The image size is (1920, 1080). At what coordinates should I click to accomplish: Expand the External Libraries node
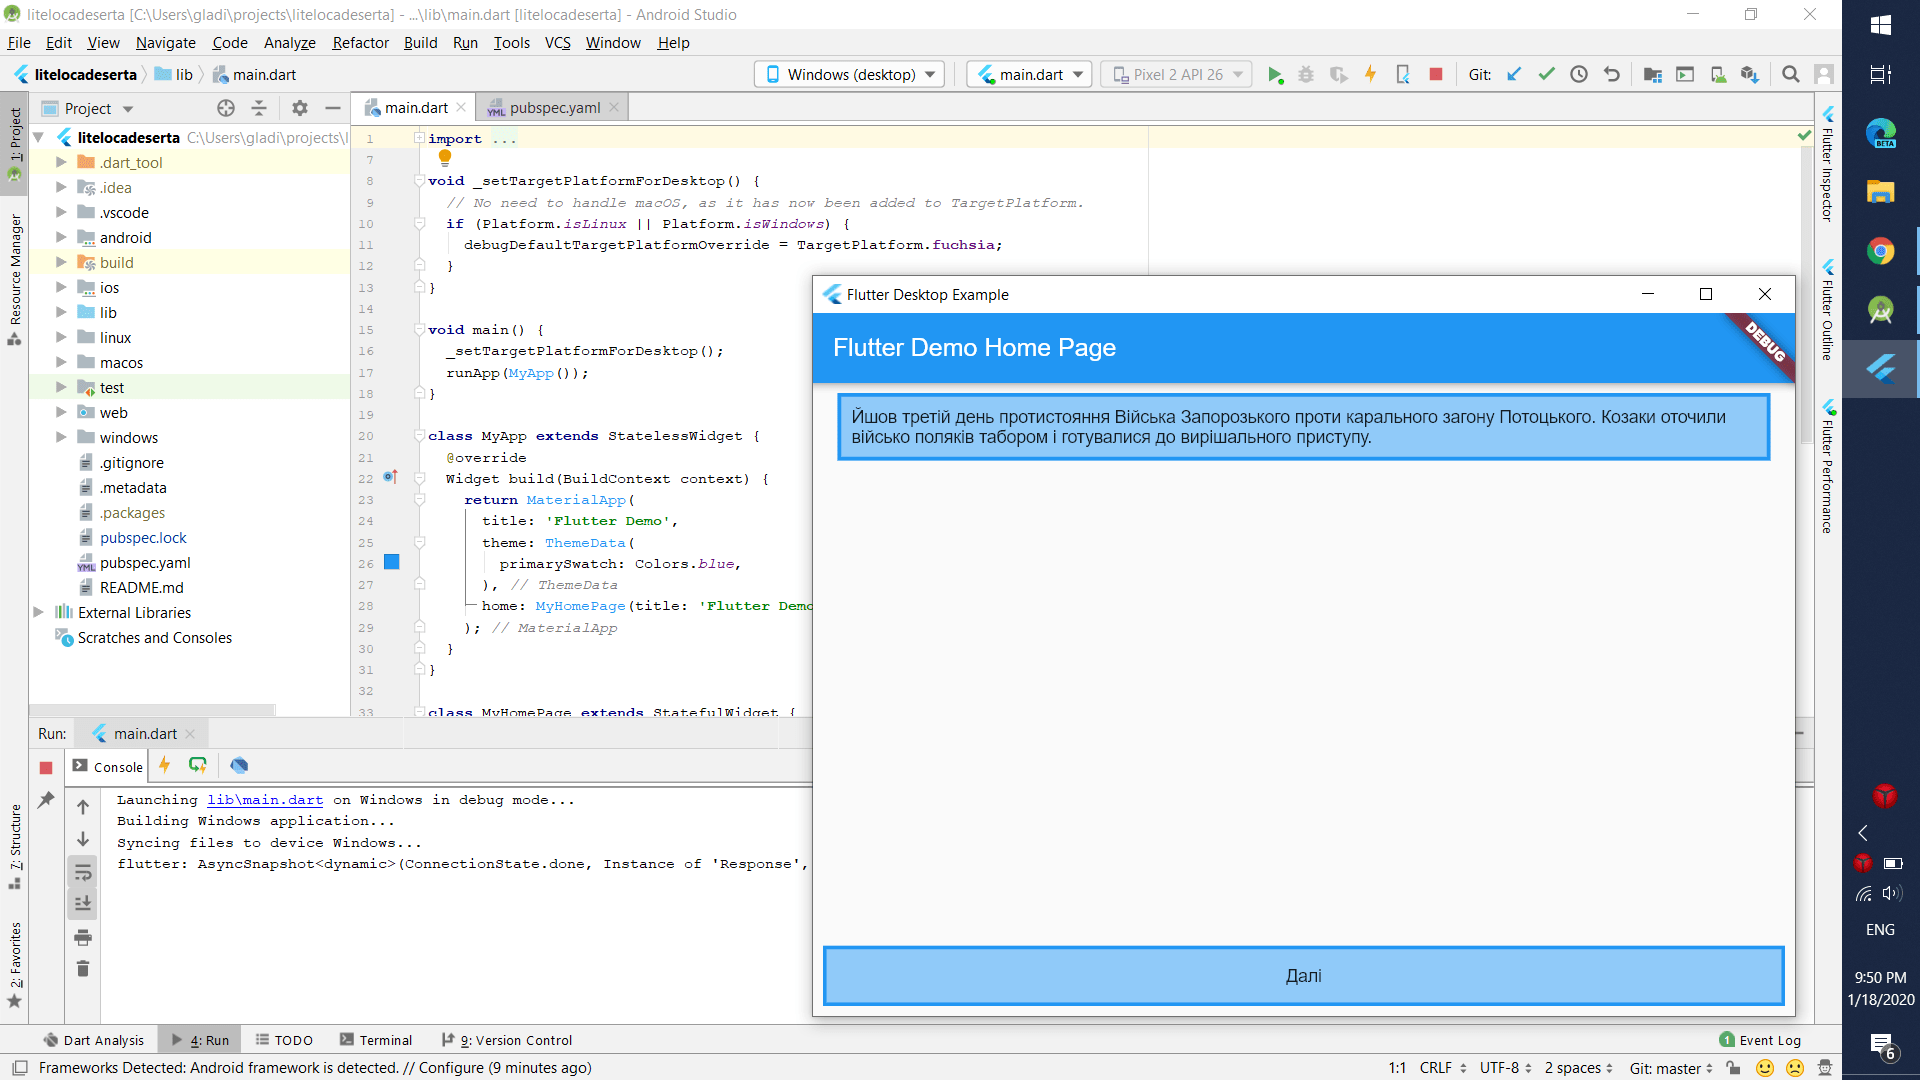[38, 612]
